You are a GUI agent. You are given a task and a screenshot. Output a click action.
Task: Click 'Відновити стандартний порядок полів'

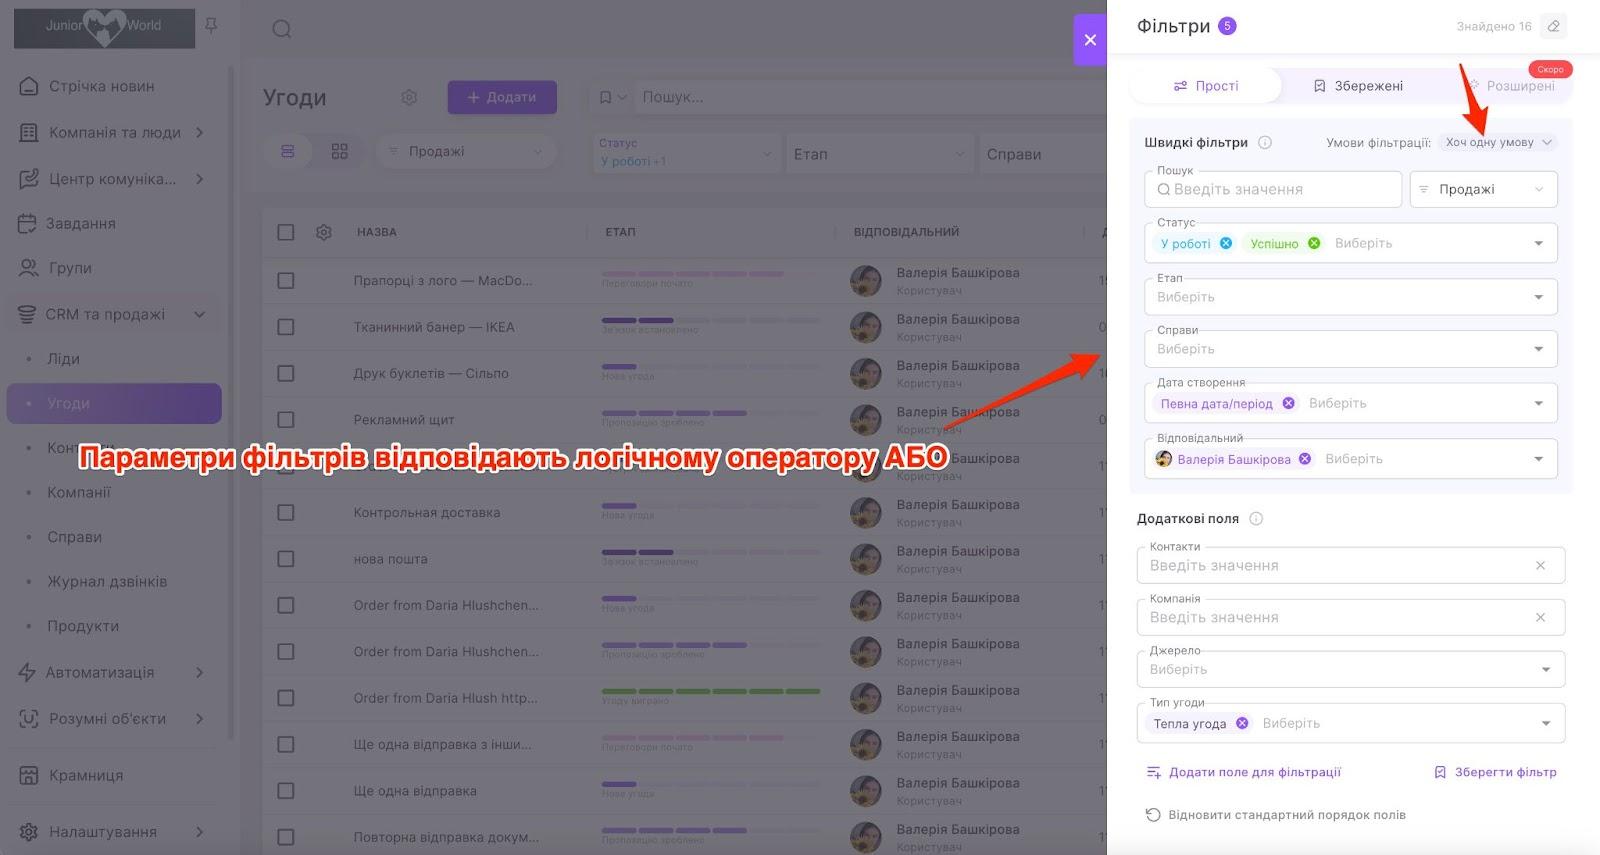(x=1276, y=815)
